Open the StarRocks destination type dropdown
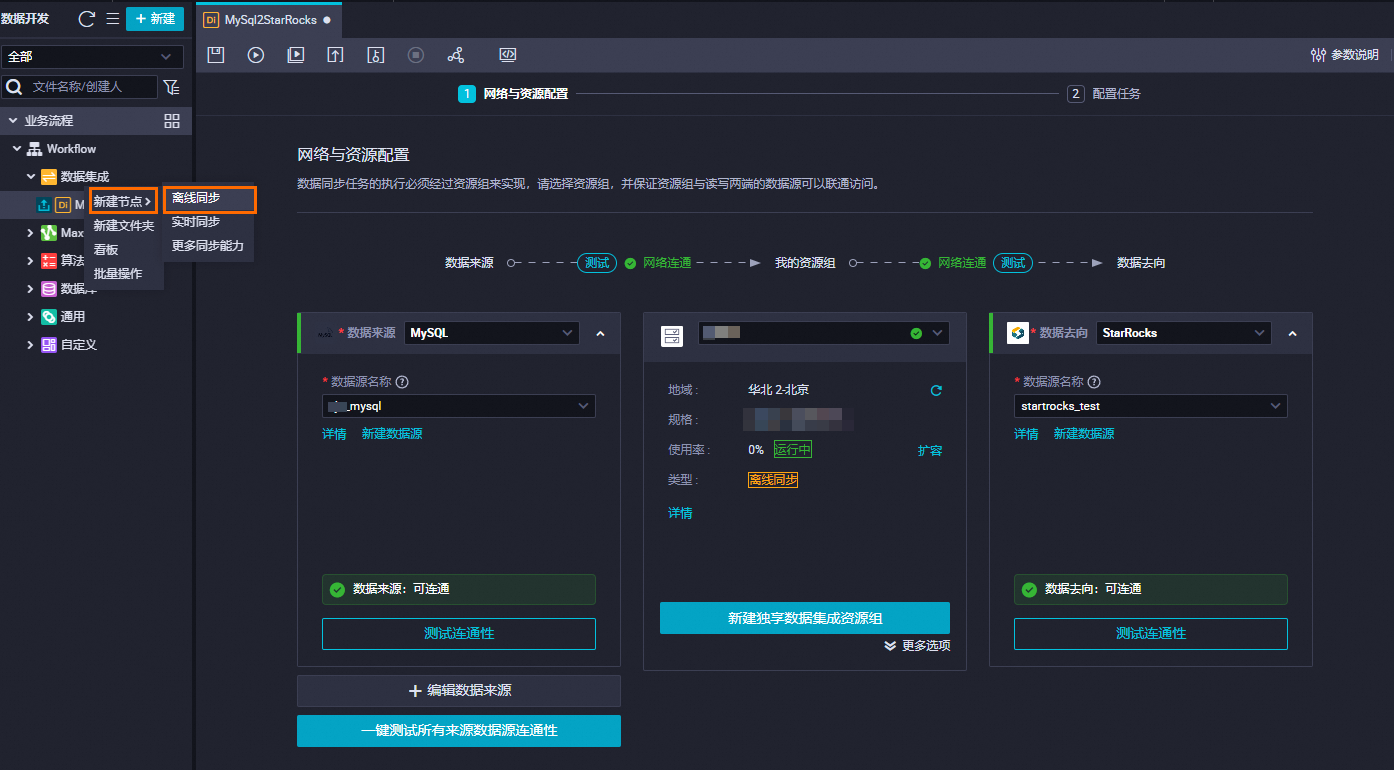Image resolution: width=1394 pixels, height=770 pixels. [1183, 333]
